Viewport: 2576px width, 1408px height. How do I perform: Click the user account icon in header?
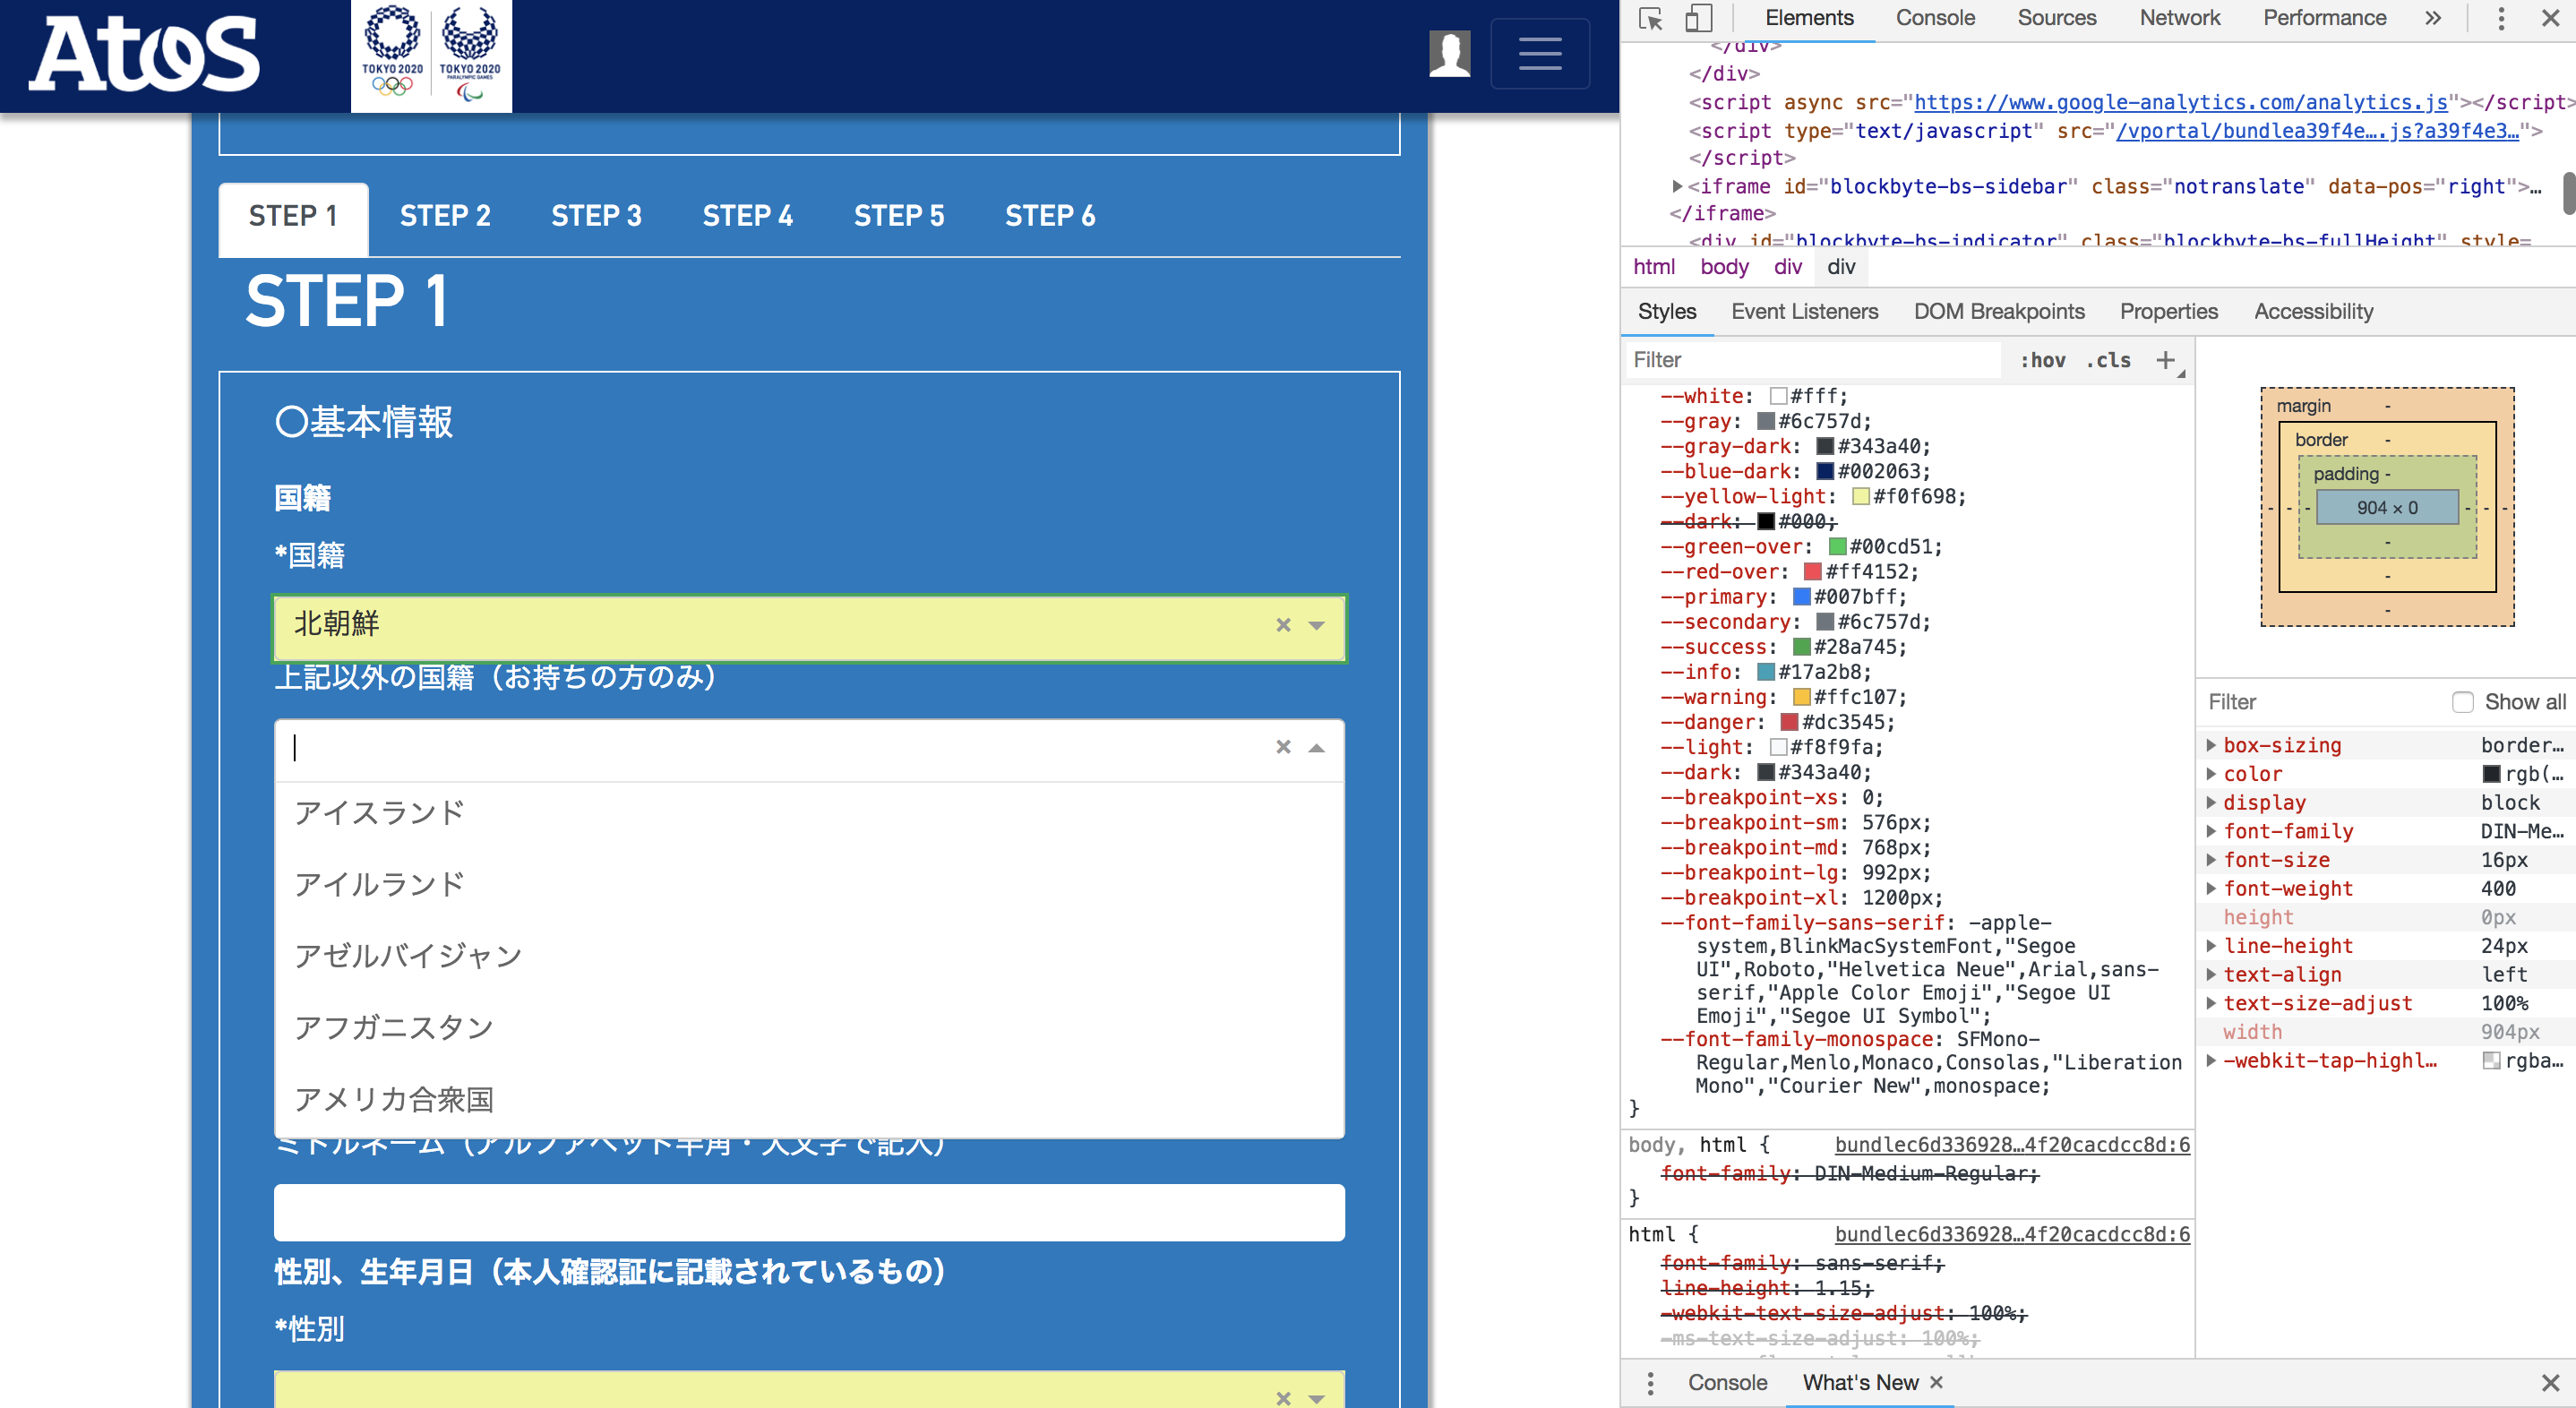[1450, 54]
